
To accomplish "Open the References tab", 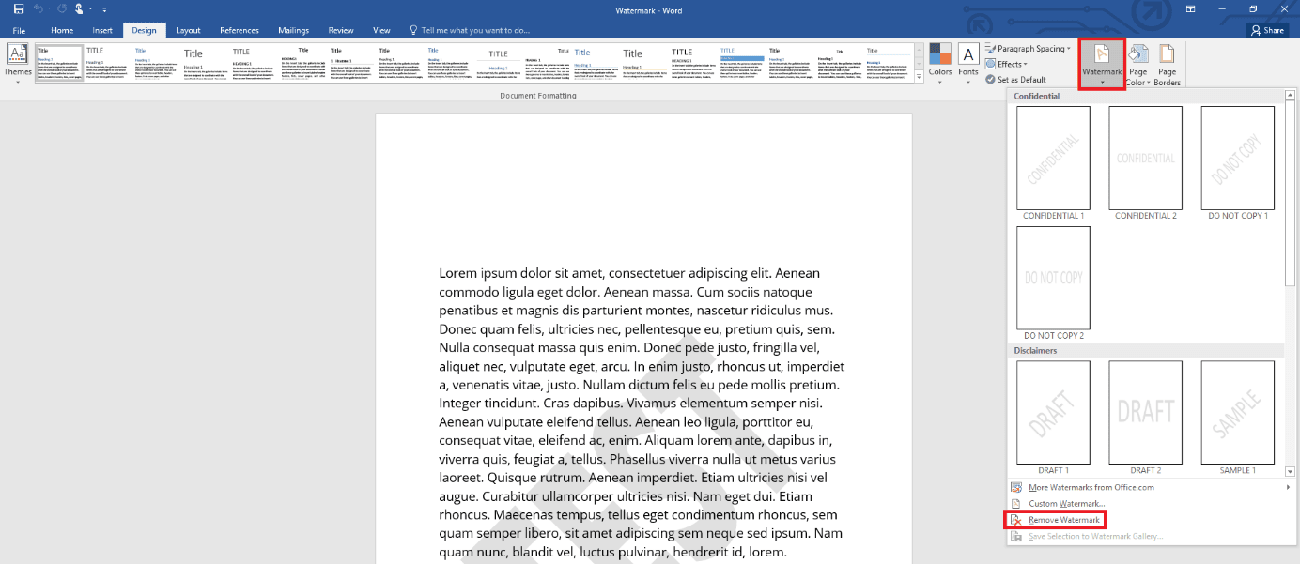I will click(239, 31).
